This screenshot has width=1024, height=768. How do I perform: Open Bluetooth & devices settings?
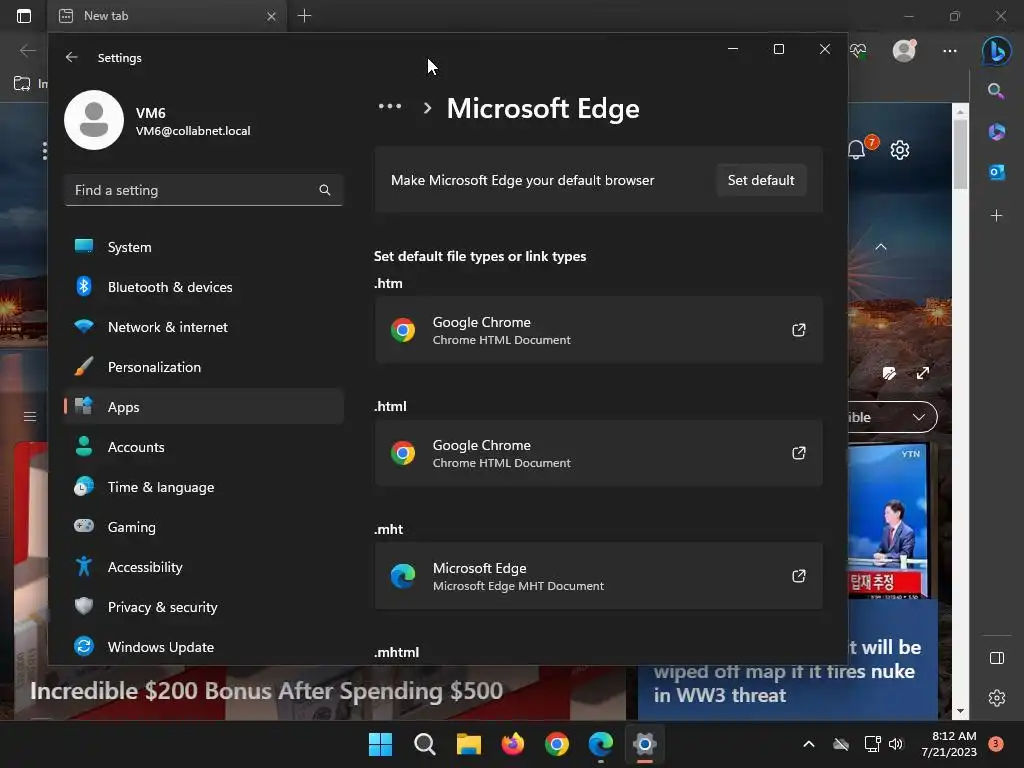click(204, 287)
